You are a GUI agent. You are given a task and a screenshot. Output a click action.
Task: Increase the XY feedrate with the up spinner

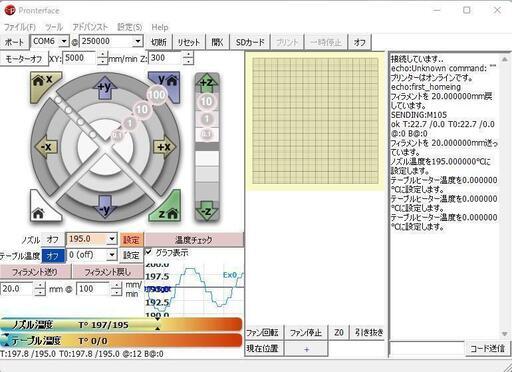[103, 55]
